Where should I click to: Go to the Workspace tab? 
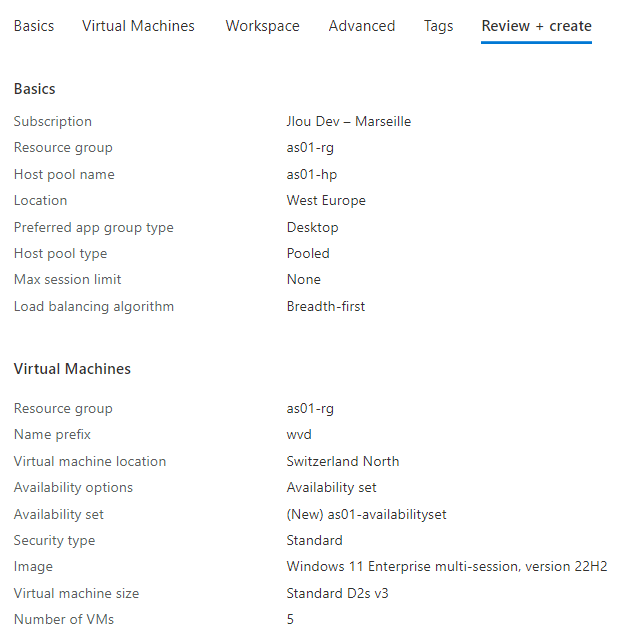point(262,26)
